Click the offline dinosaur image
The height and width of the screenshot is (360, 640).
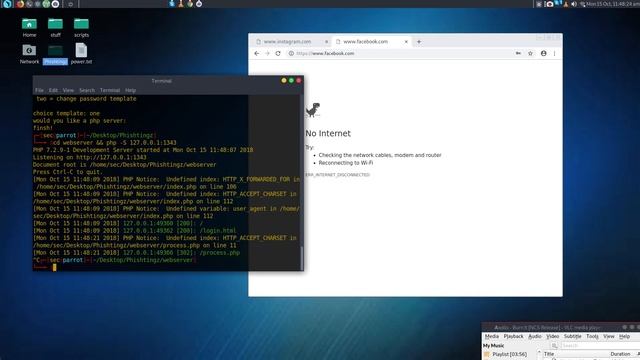coord(313,110)
